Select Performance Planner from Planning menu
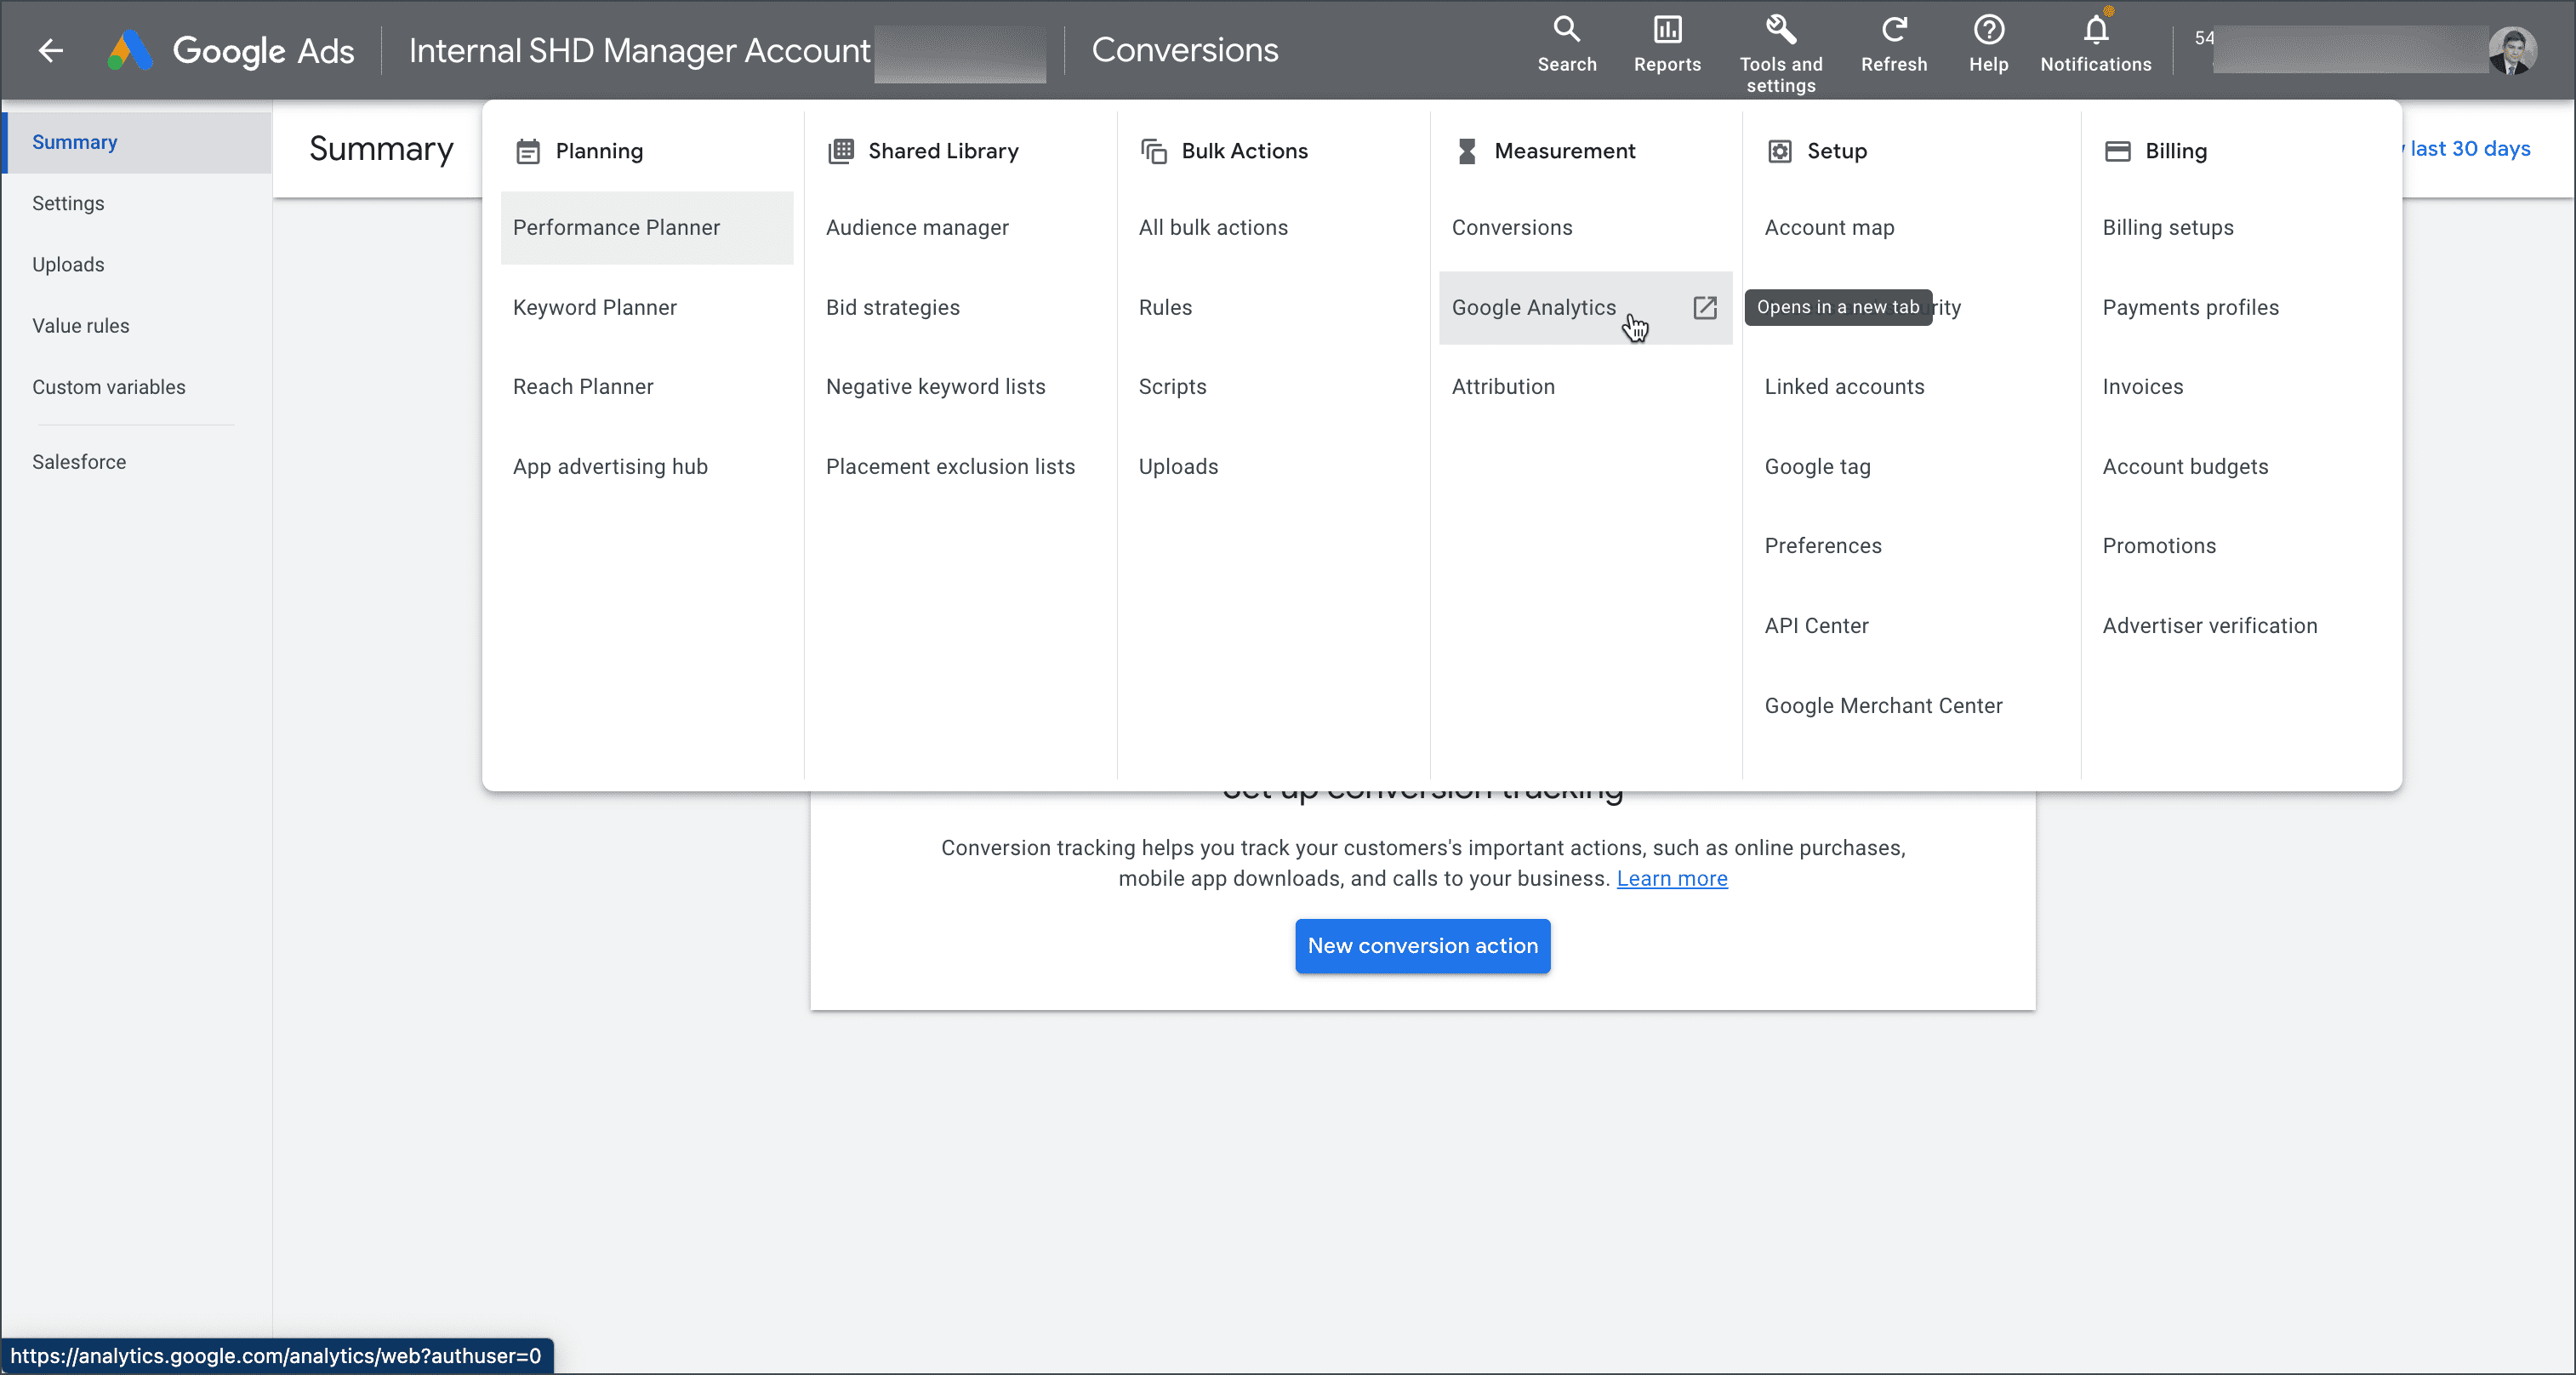Viewport: 2576px width, 1375px height. point(616,227)
